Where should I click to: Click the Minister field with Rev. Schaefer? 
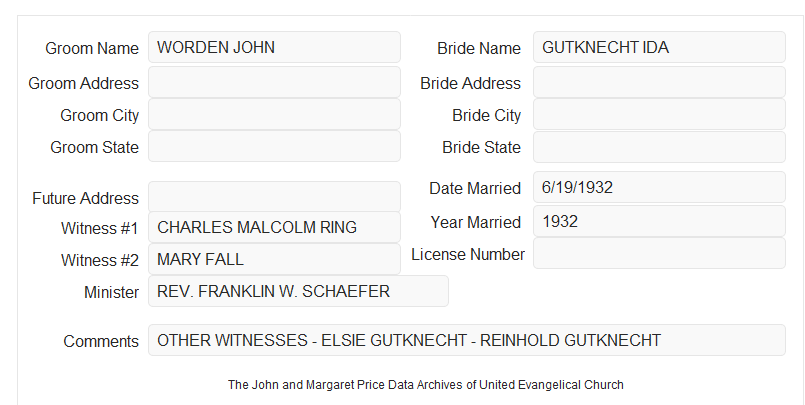tap(298, 291)
